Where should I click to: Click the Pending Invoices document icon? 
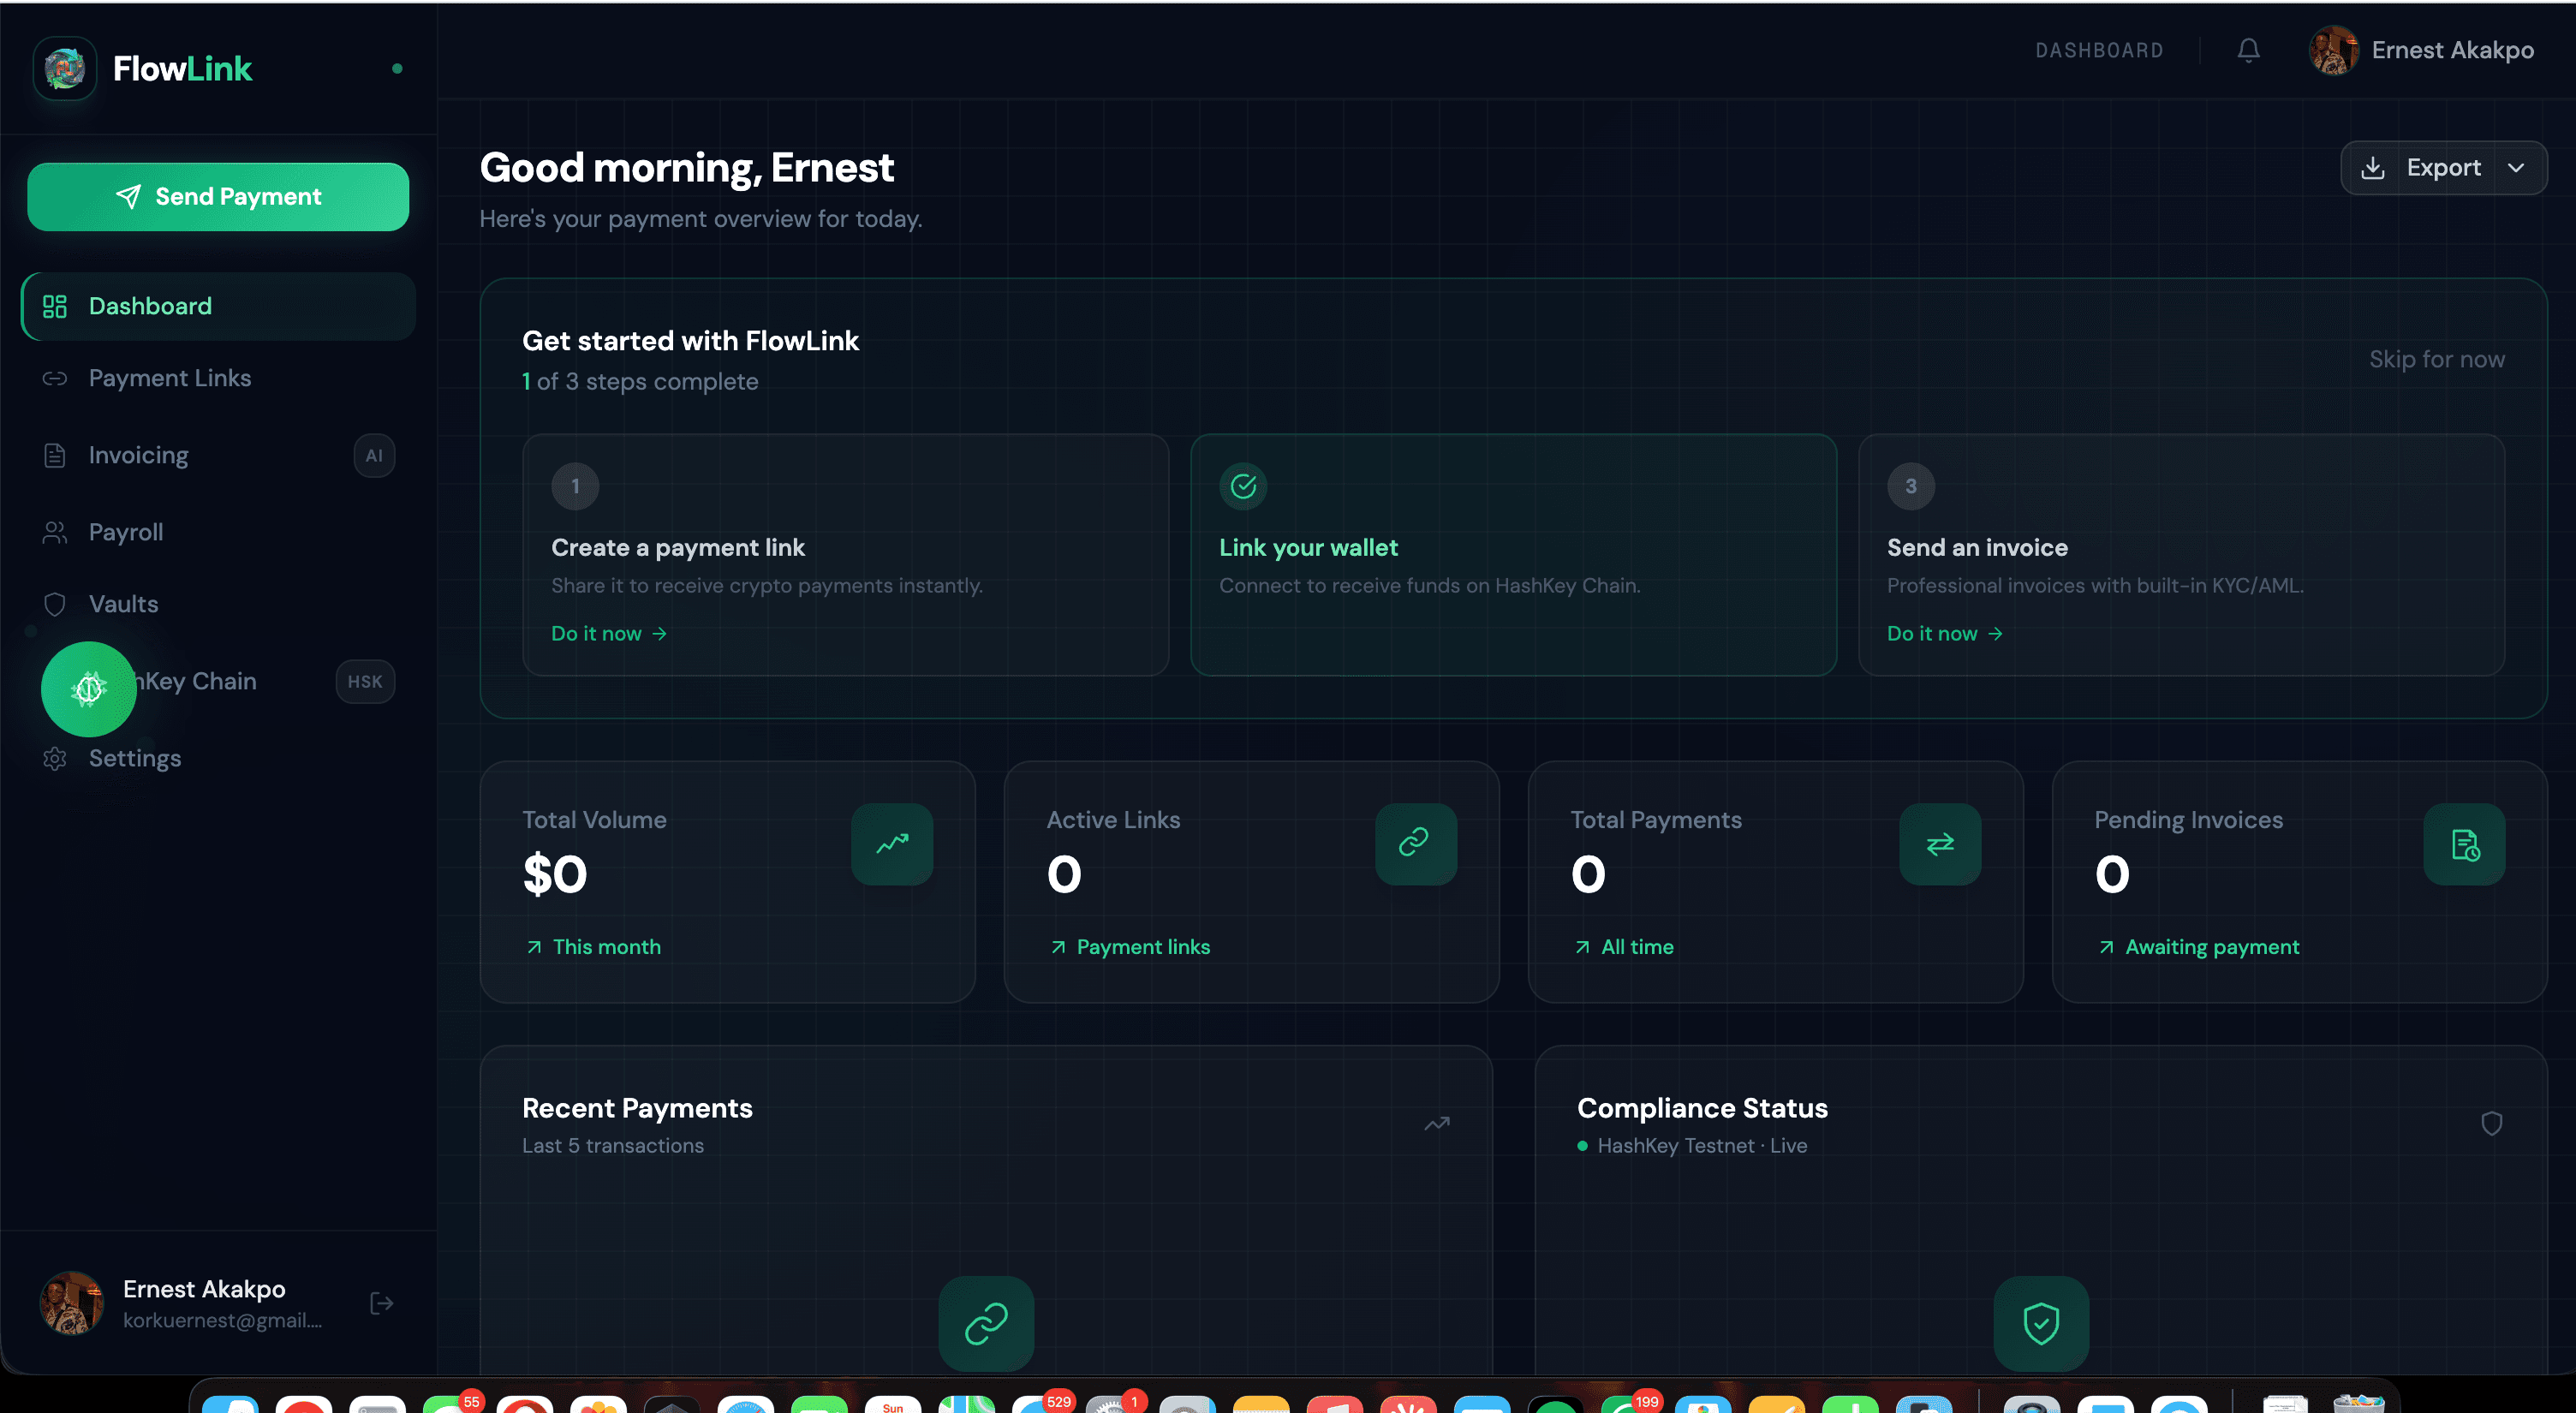(x=2464, y=844)
